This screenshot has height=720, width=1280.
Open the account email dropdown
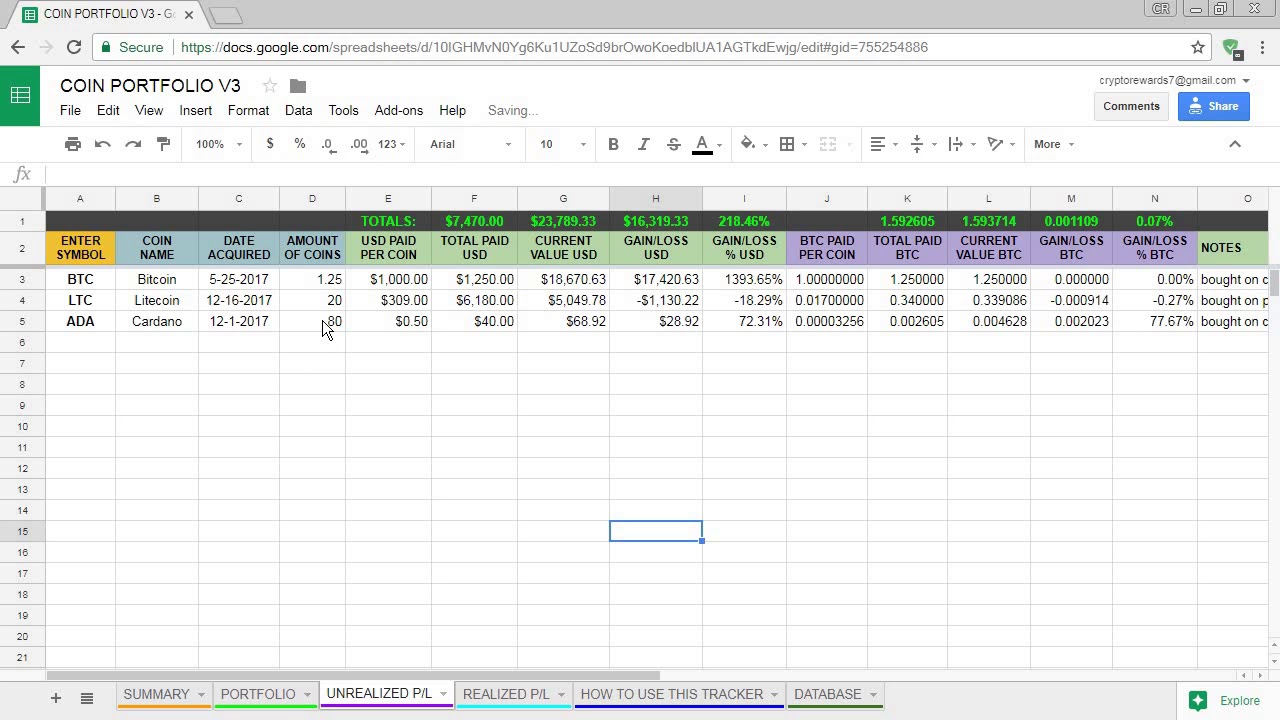pyautogui.click(x=1174, y=80)
